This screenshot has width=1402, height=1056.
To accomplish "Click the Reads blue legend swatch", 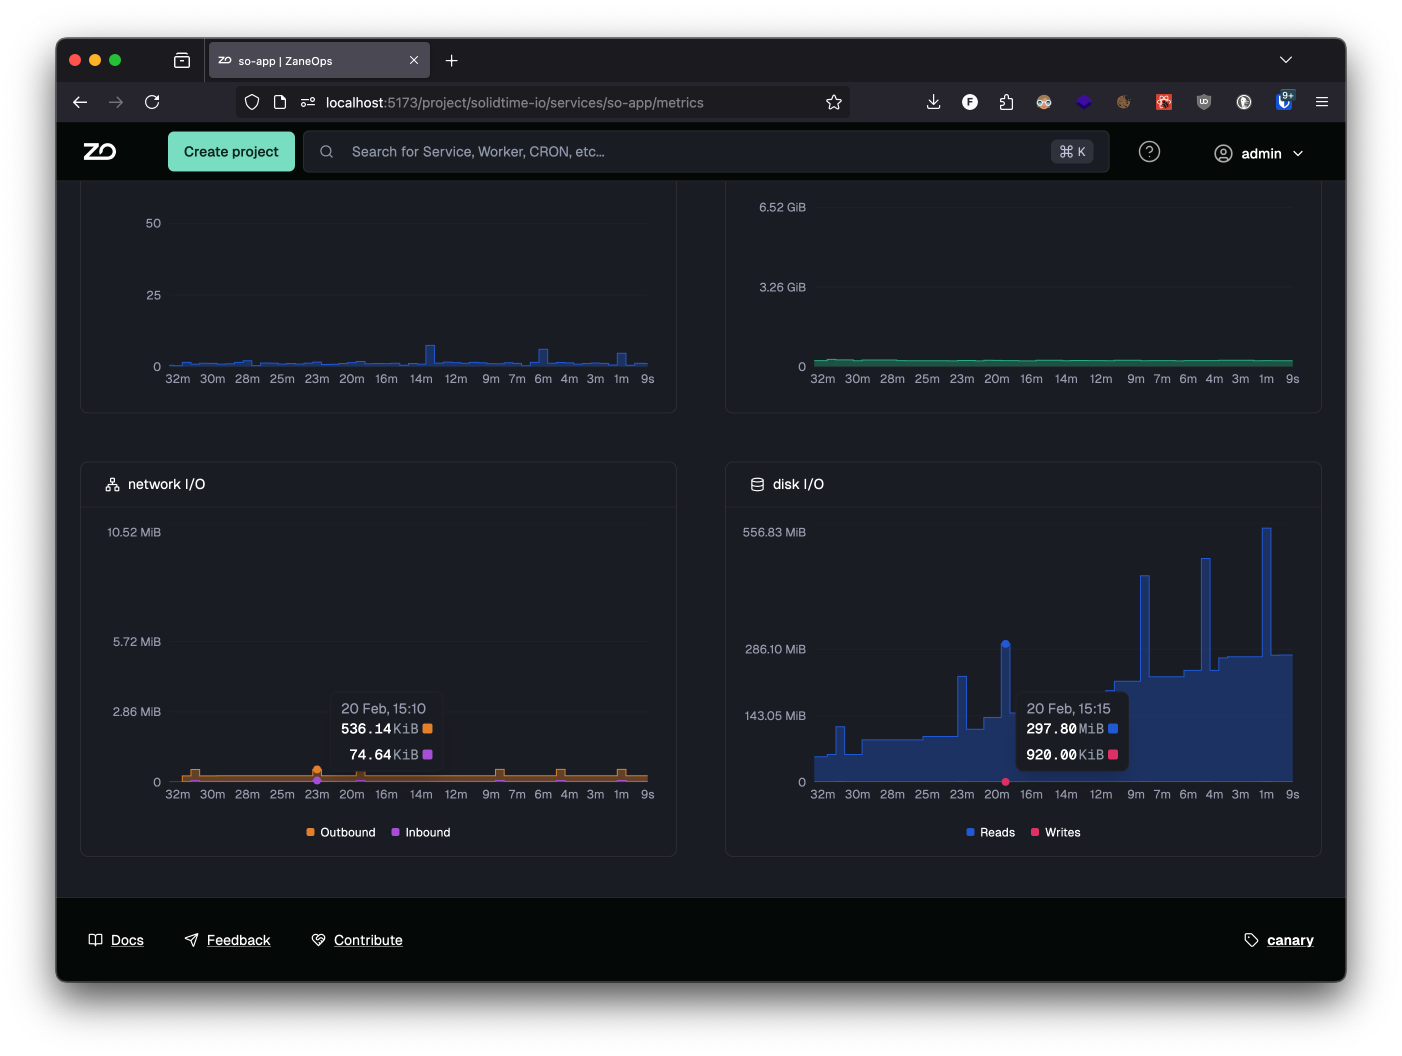I will tap(970, 832).
